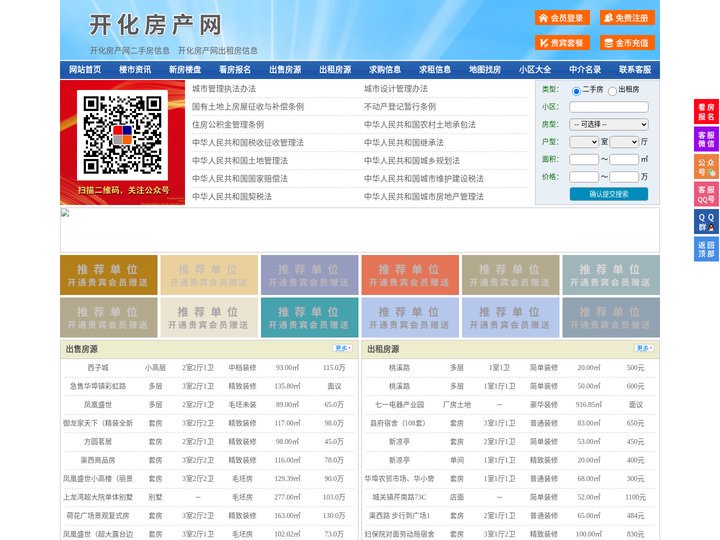This screenshot has height=540, width=720.
Task: Open the 荷花广场景观复式房 sale listing
Action: (x=98, y=516)
